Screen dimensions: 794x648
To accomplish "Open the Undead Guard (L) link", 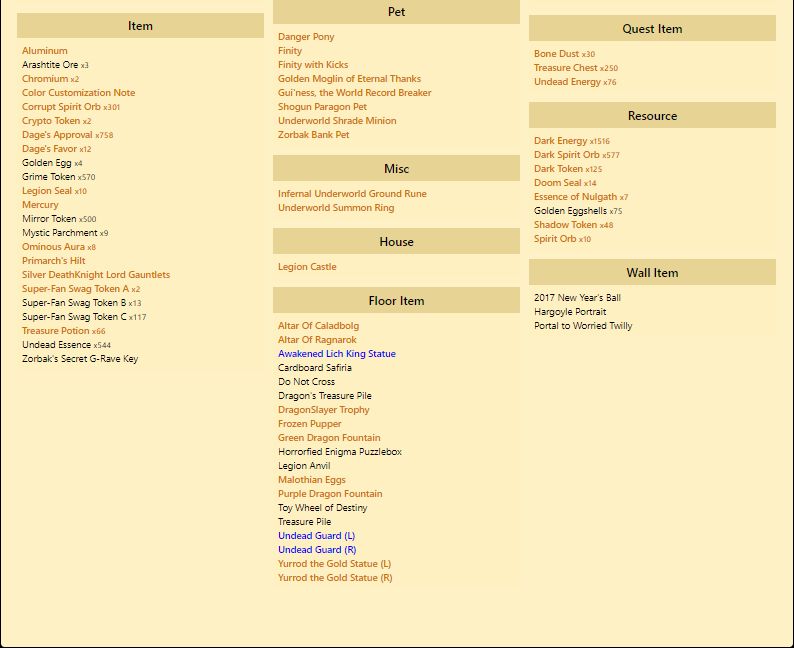I will click(316, 536).
